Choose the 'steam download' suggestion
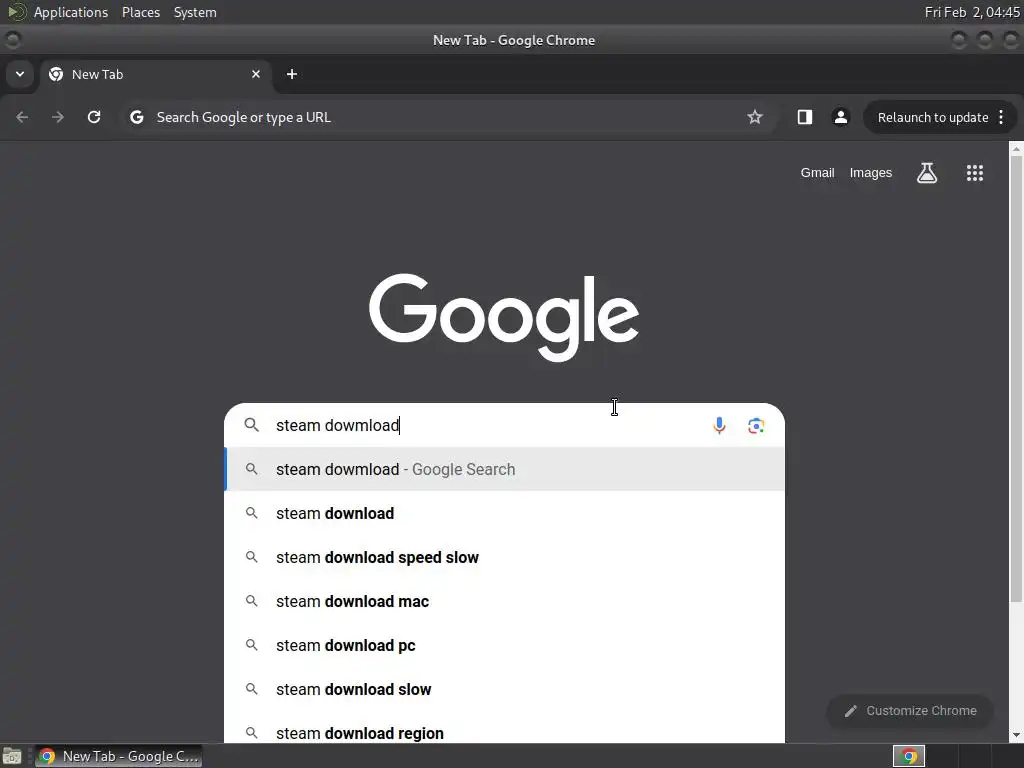Image resolution: width=1024 pixels, height=768 pixels. [505, 513]
